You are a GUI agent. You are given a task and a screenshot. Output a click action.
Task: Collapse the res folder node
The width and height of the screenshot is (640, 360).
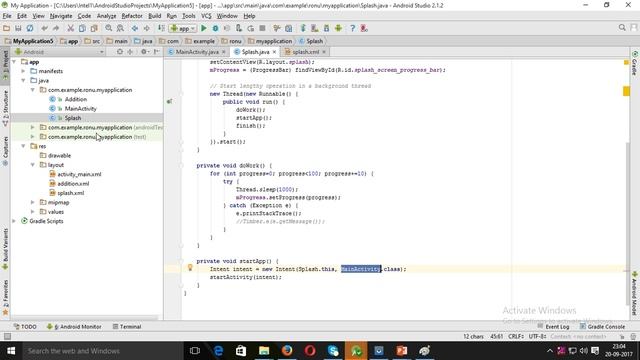pos(24,146)
